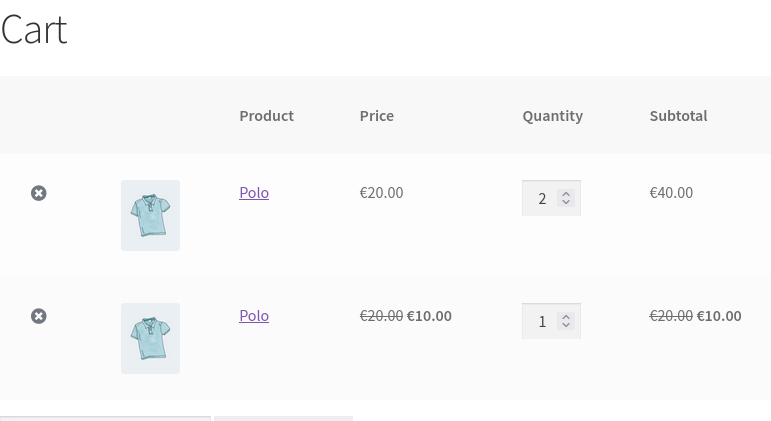Viewport: 771px width, 421px height.
Task: Click the €40.00 subtotal amount
Action: (671, 193)
